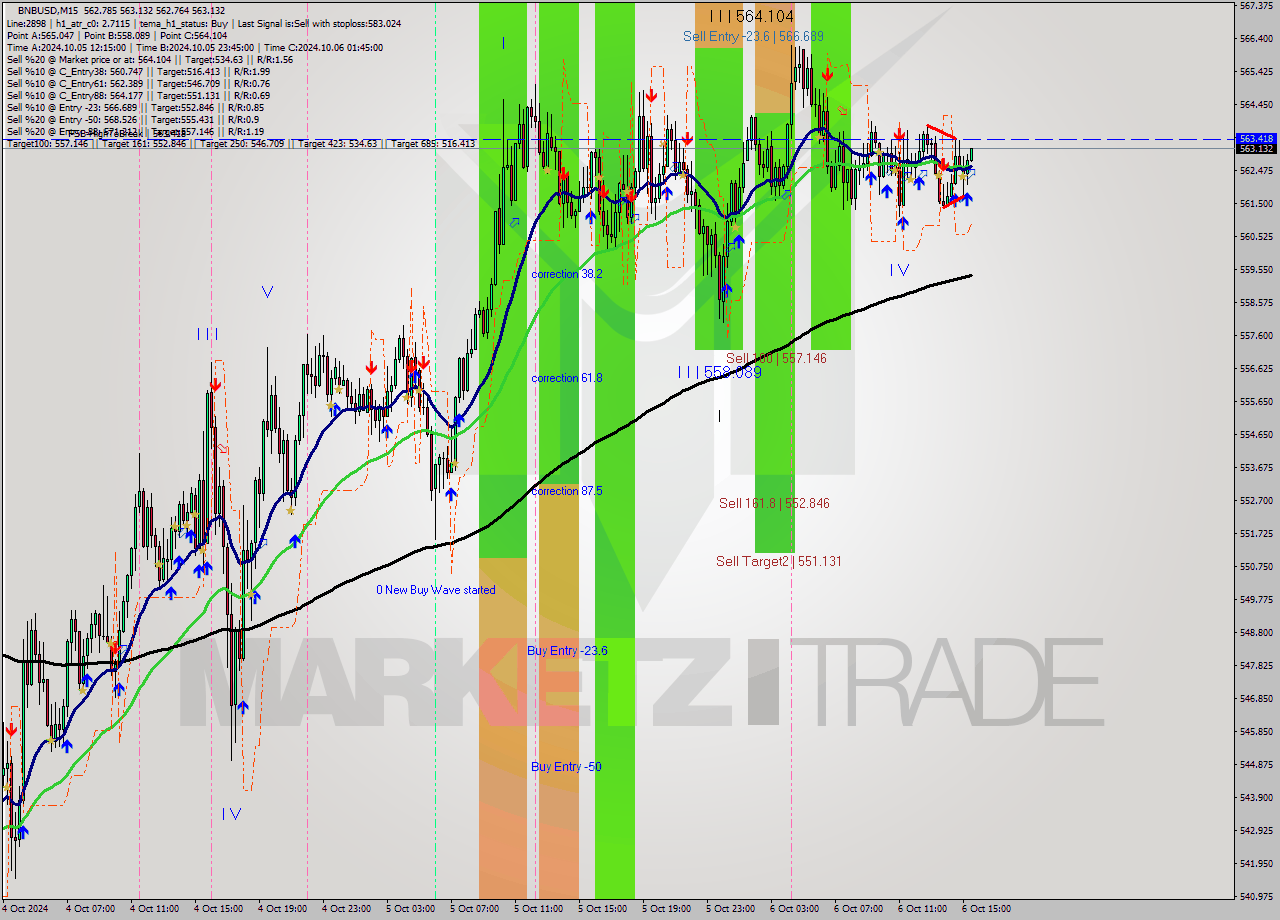Click the 540.975 price axis value

[1256, 896]
